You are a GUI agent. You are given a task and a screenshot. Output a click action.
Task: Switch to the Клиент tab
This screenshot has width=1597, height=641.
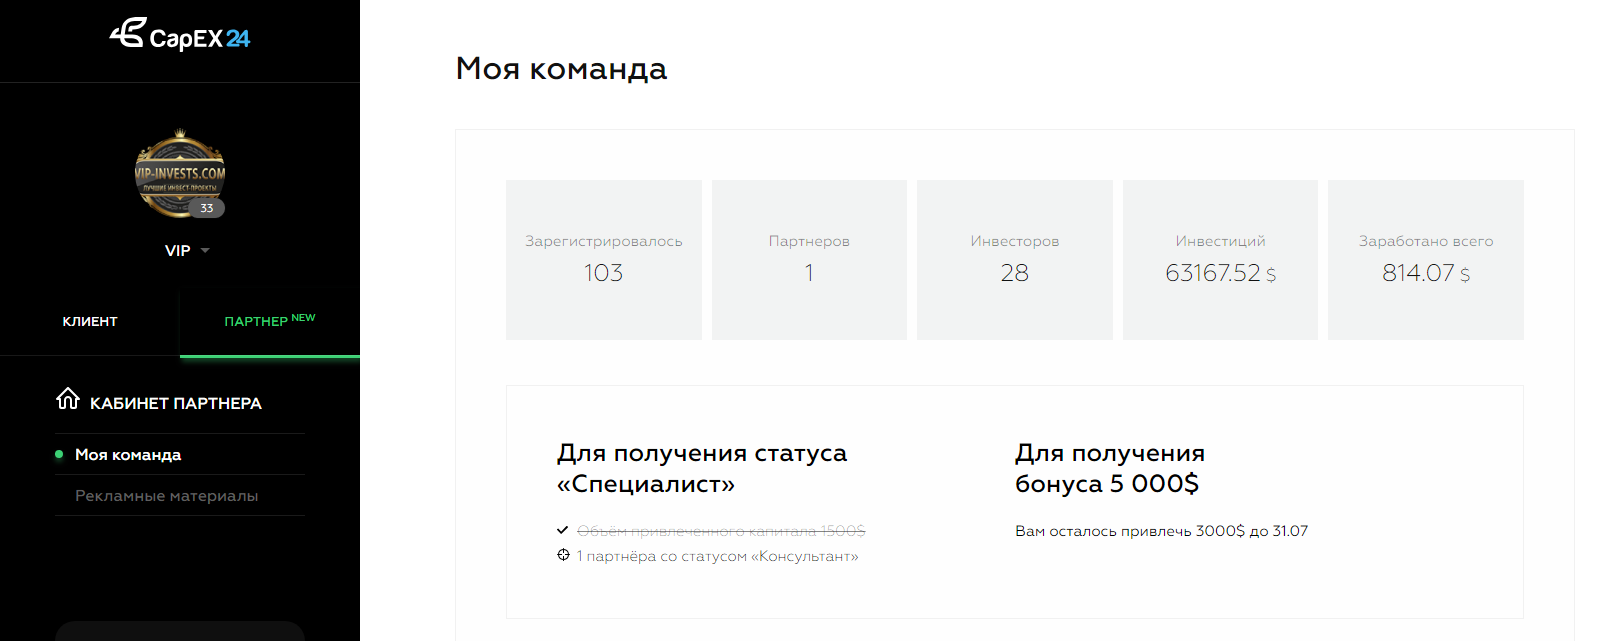pos(90,321)
